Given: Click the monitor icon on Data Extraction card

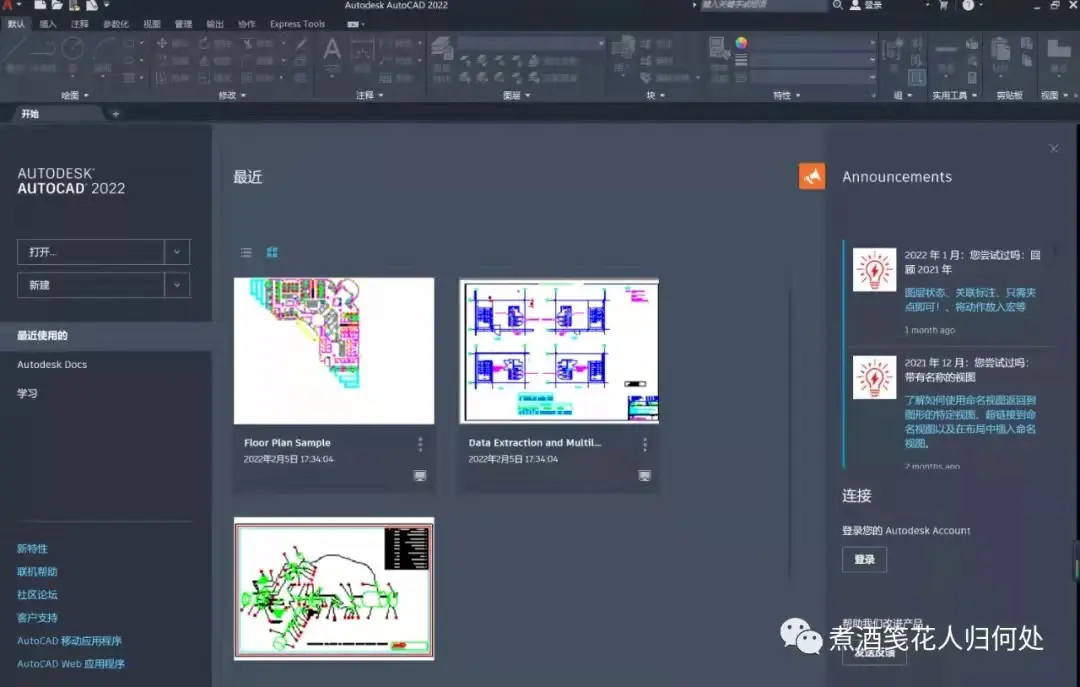Looking at the screenshot, I should (x=644, y=475).
